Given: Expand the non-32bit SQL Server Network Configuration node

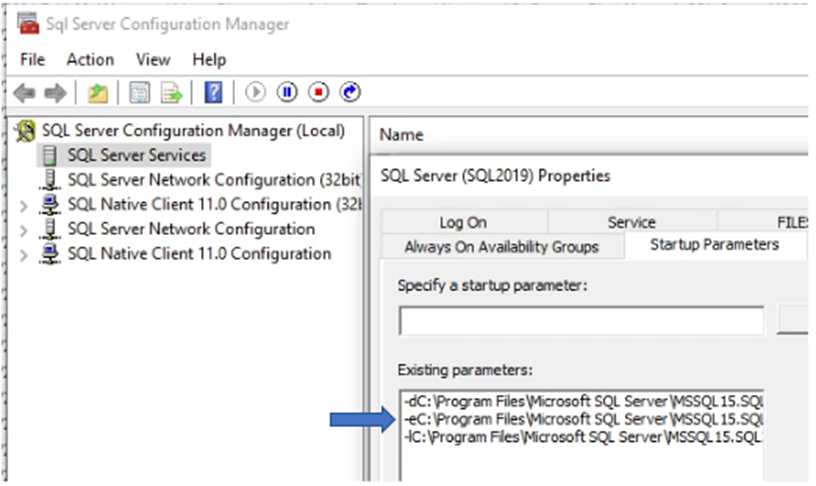Looking at the screenshot, I should click(24, 230).
